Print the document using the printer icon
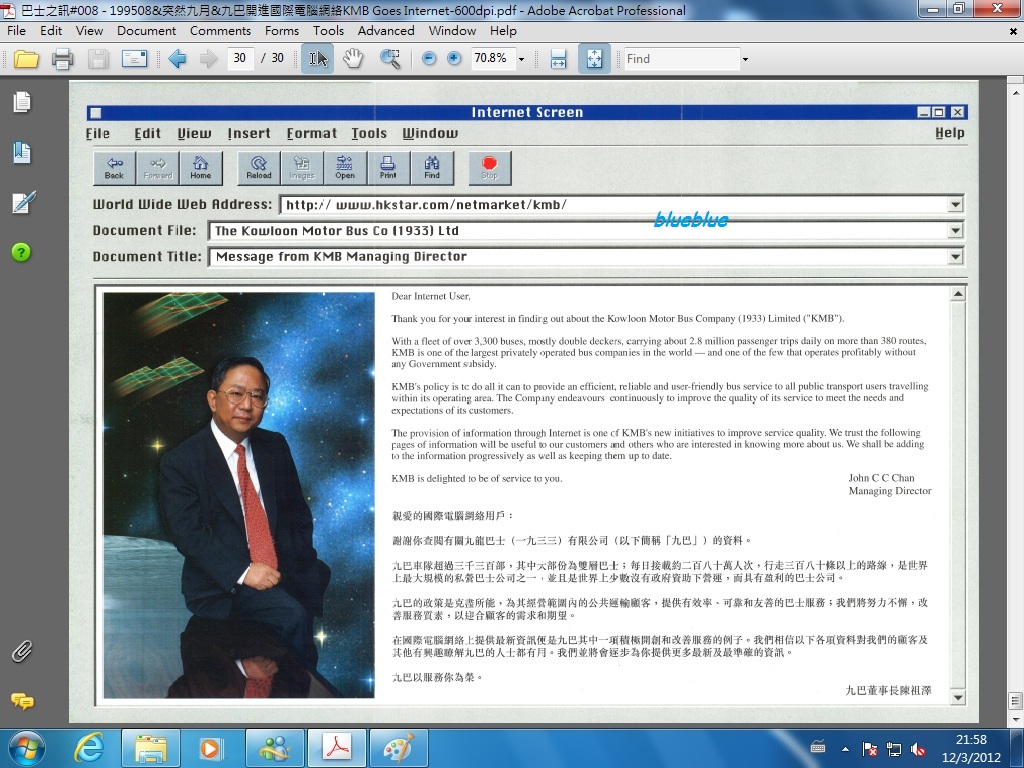The width and height of the screenshot is (1024, 768). tap(62, 59)
